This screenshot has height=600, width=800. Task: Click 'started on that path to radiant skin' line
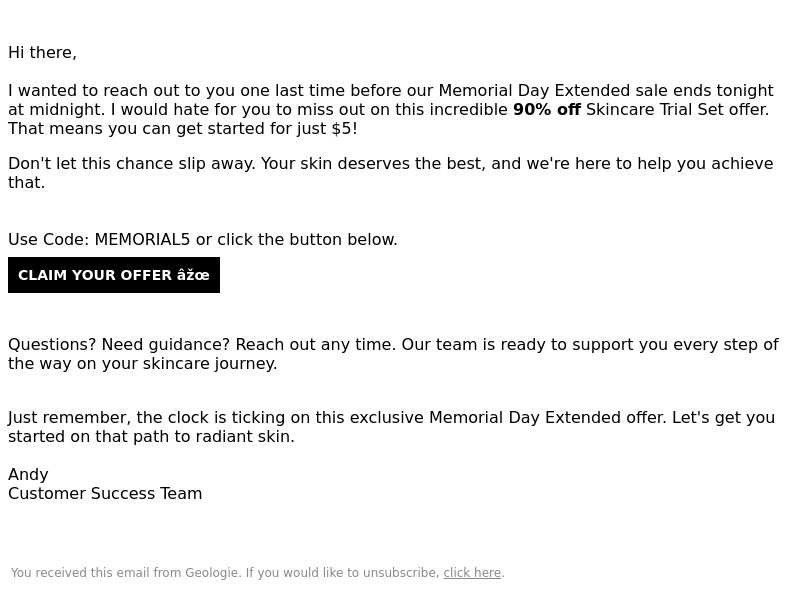(x=151, y=437)
